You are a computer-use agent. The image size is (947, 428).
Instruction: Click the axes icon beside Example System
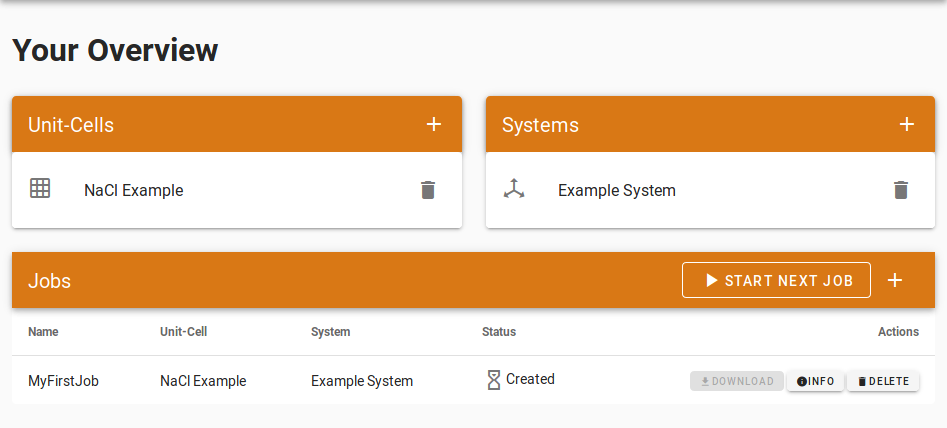[x=514, y=188]
